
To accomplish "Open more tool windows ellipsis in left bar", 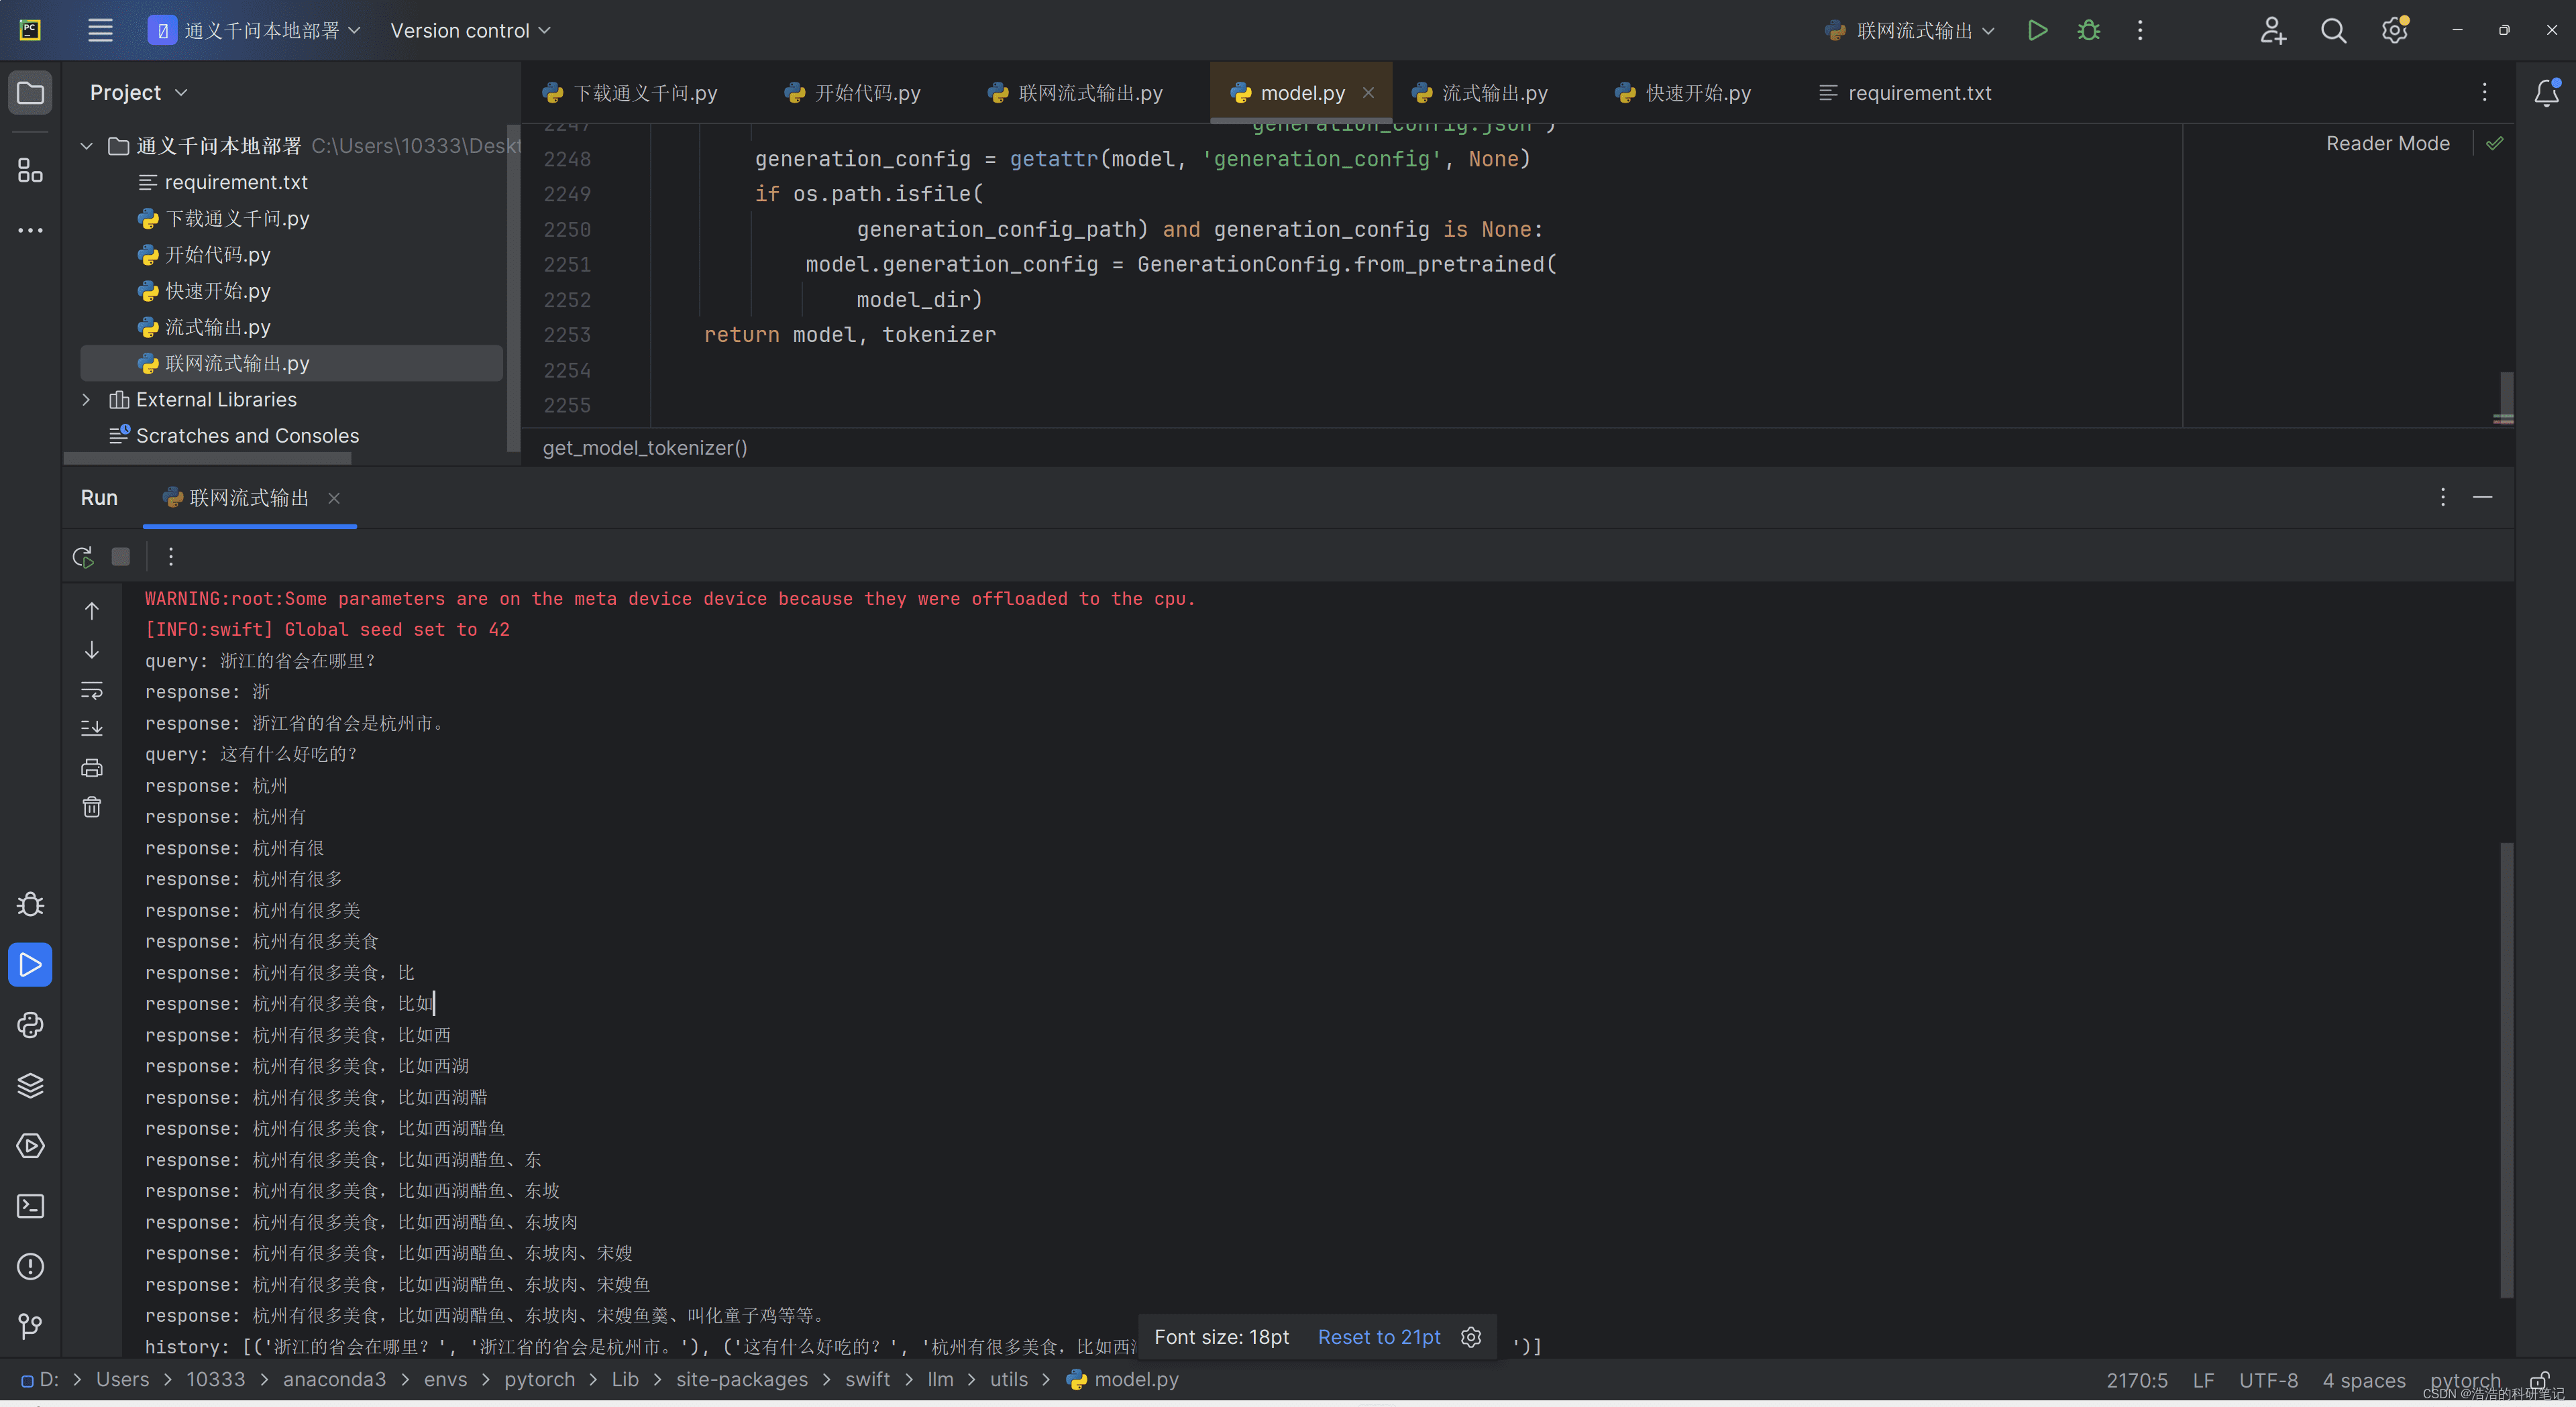I will (x=30, y=230).
